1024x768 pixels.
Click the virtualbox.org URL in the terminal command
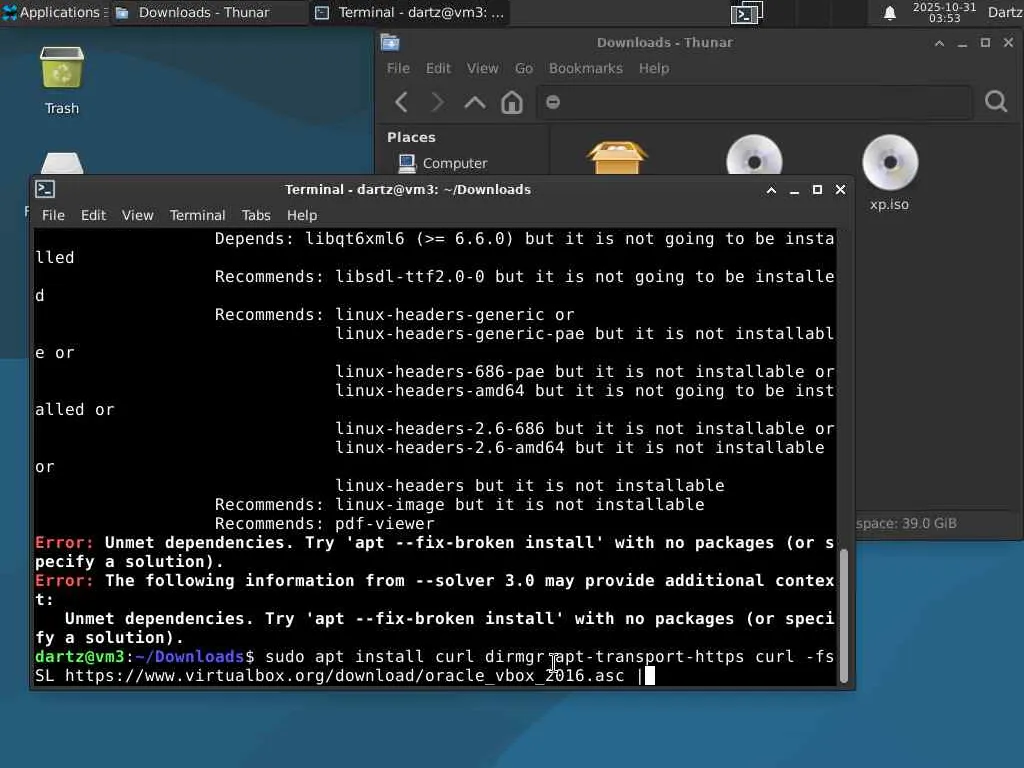tap(345, 675)
